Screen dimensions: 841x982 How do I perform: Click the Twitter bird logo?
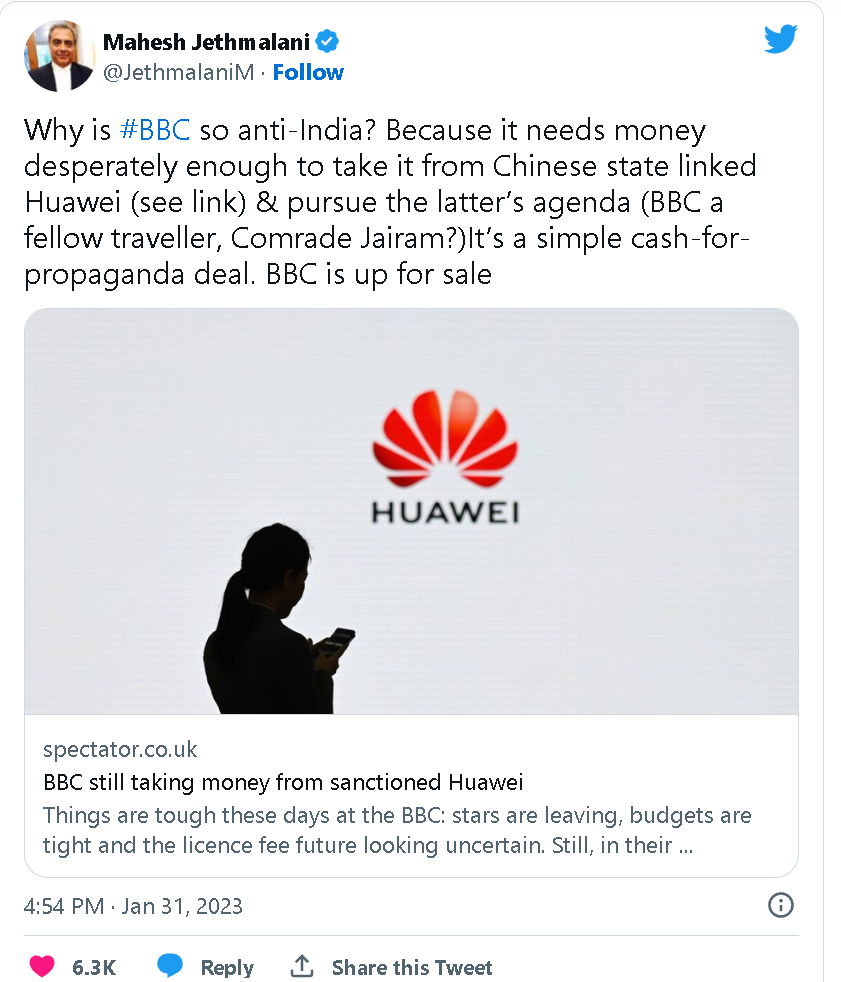(x=780, y=40)
